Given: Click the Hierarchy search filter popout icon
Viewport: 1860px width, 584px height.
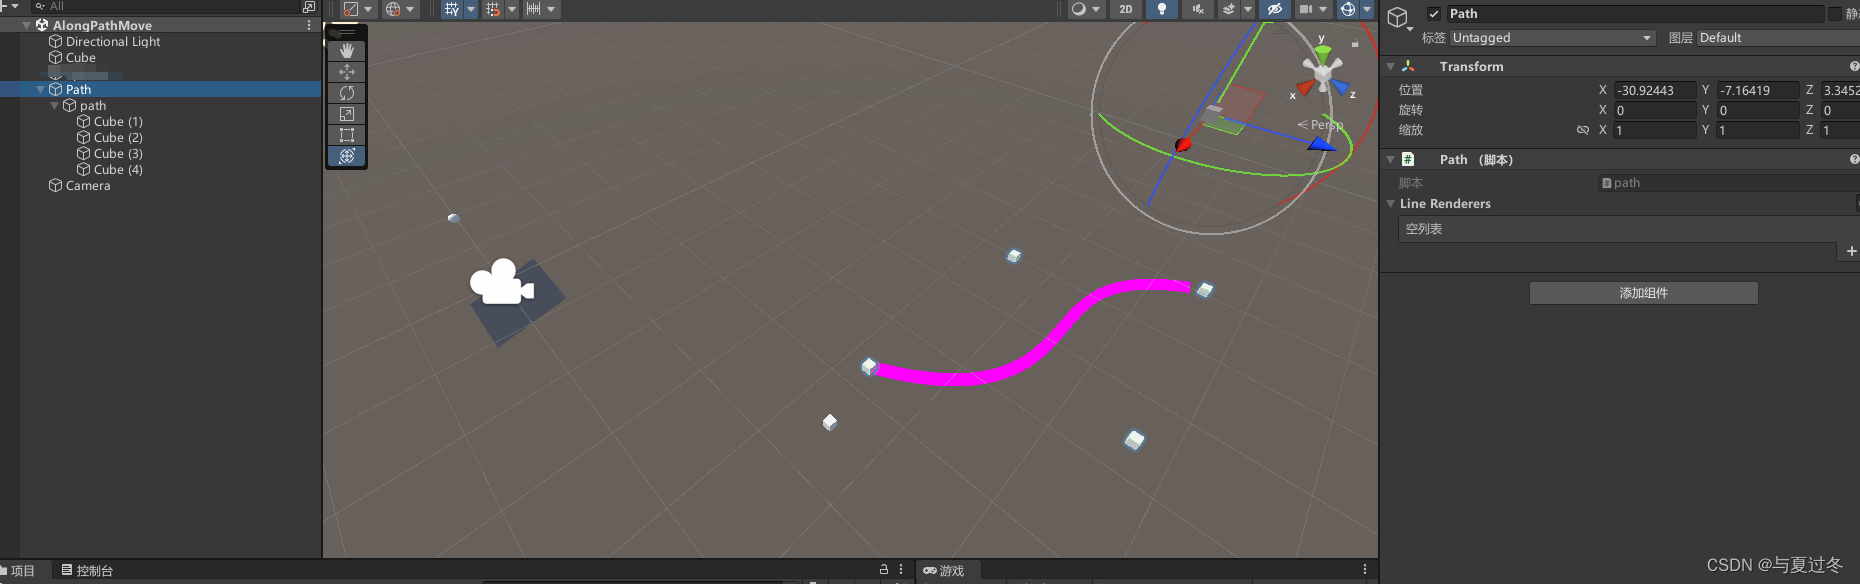Looking at the screenshot, I should point(309,6).
